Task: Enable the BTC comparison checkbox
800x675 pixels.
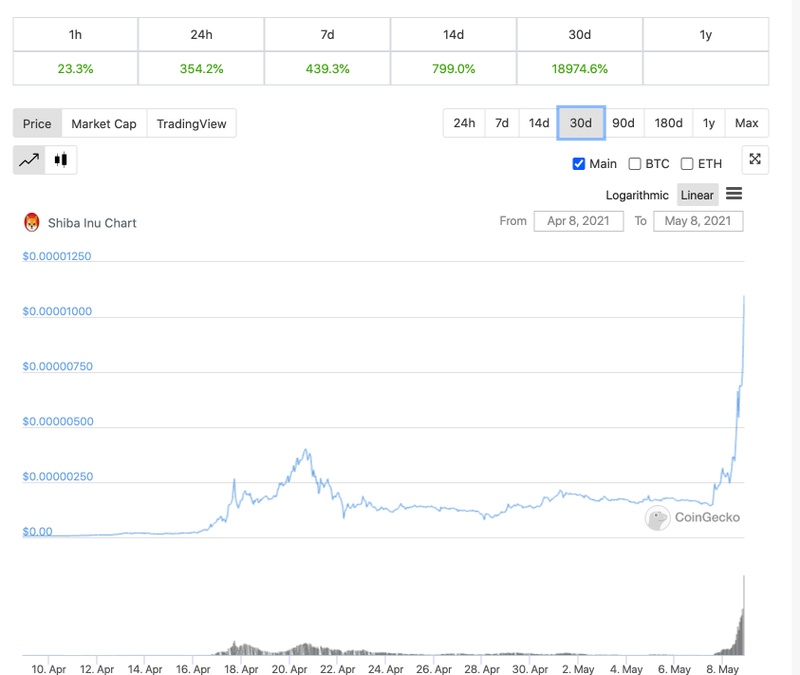Action: 635,164
